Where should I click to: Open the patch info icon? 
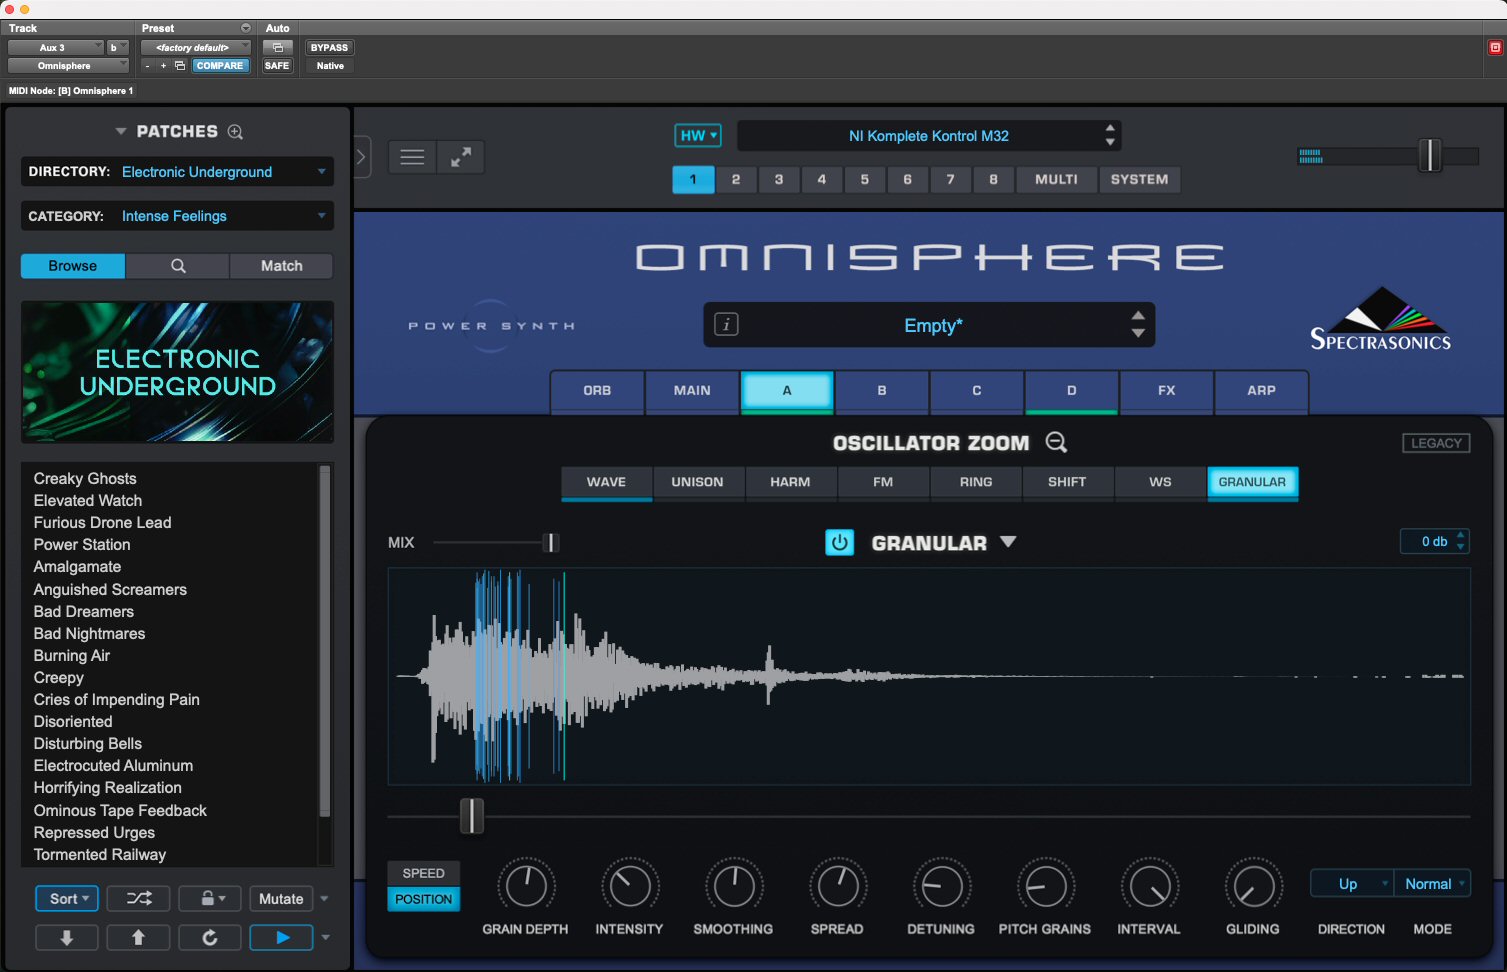tap(727, 325)
